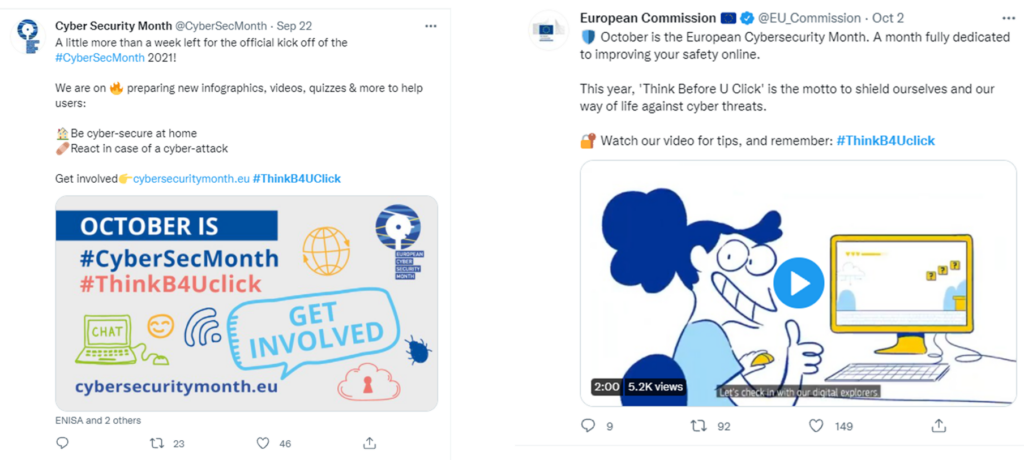Open the ENISA and 2 others tag
The width and height of the screenshot is (1024, 460).
98,420
